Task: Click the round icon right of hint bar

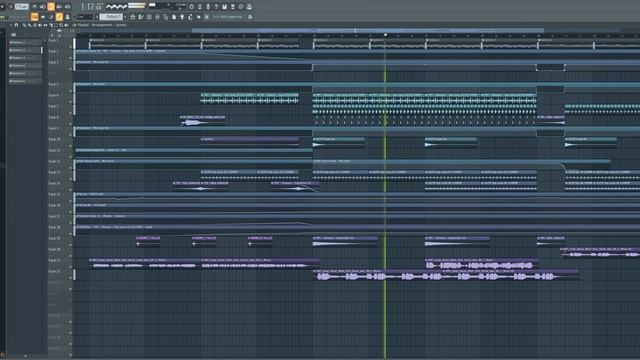Action: click(x=250, y=17)
